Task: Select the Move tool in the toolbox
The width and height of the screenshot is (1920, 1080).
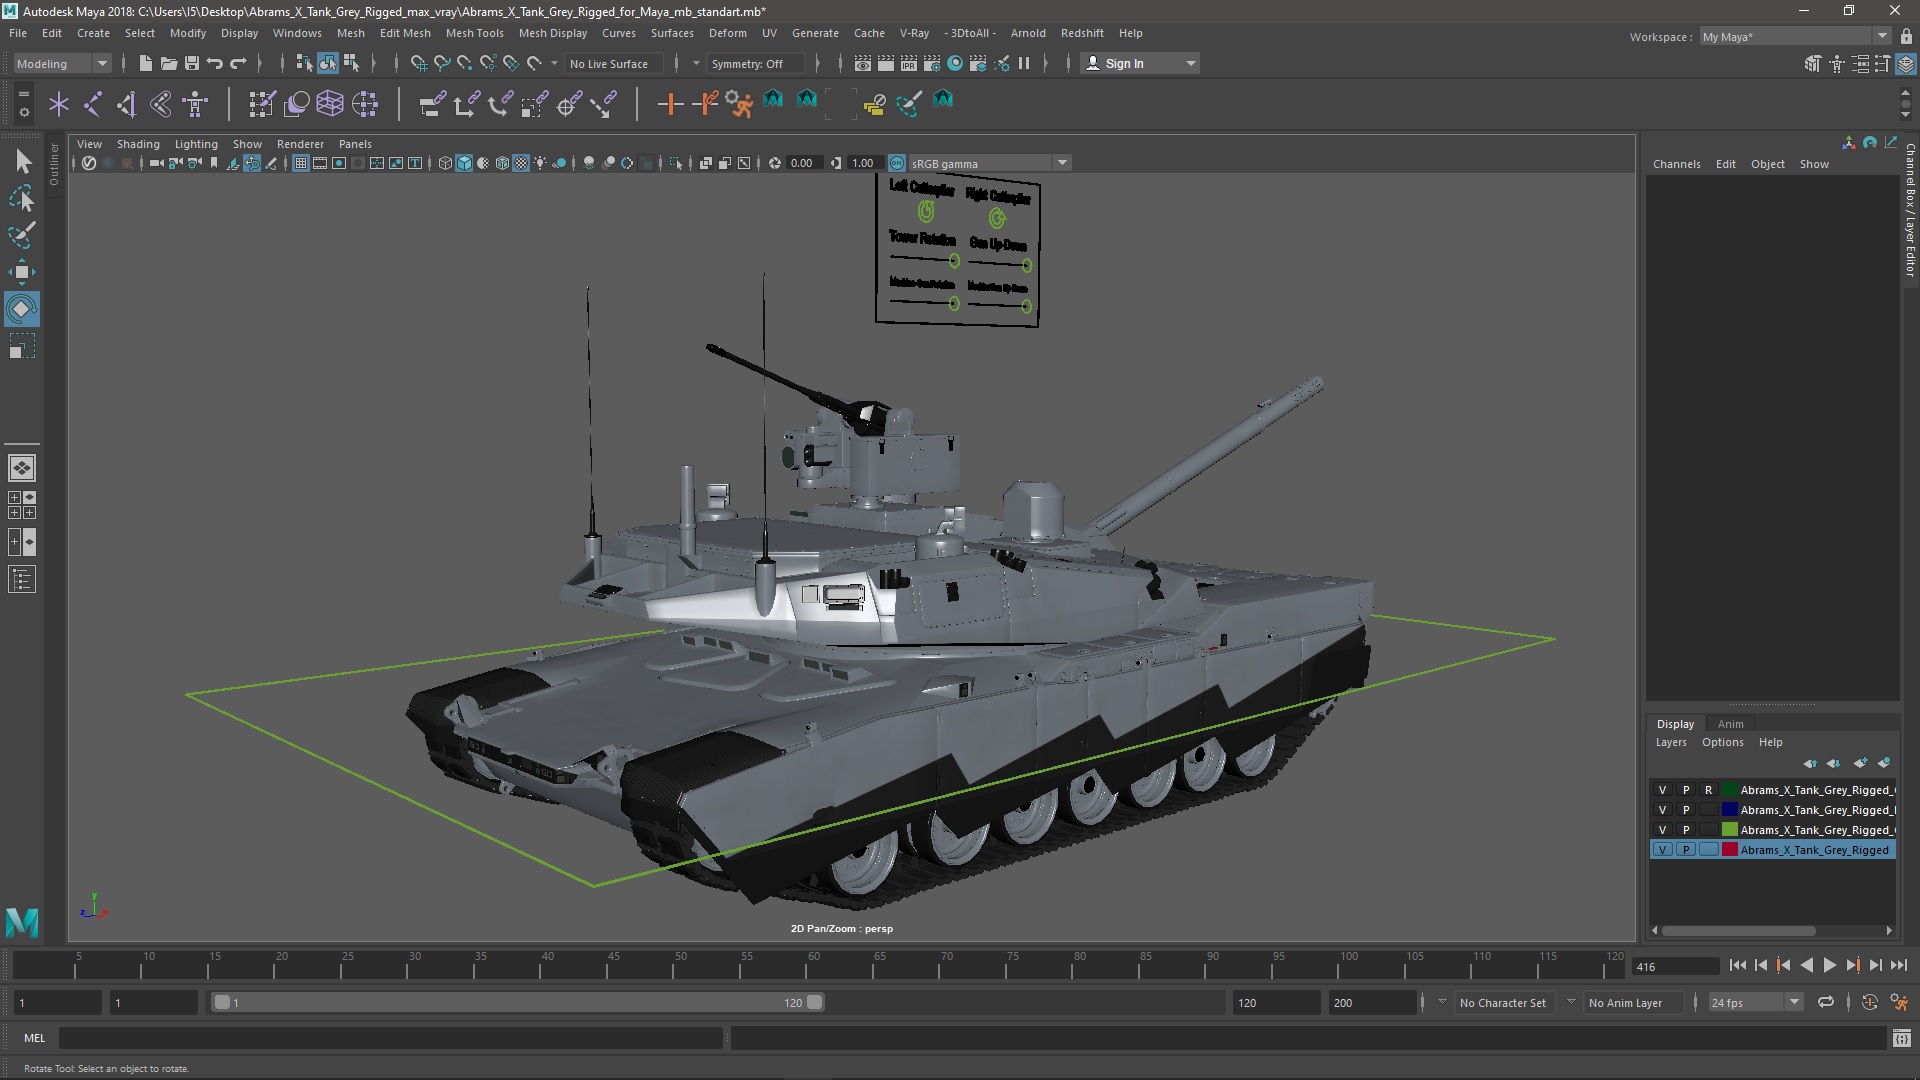Action: coord(21,272)
